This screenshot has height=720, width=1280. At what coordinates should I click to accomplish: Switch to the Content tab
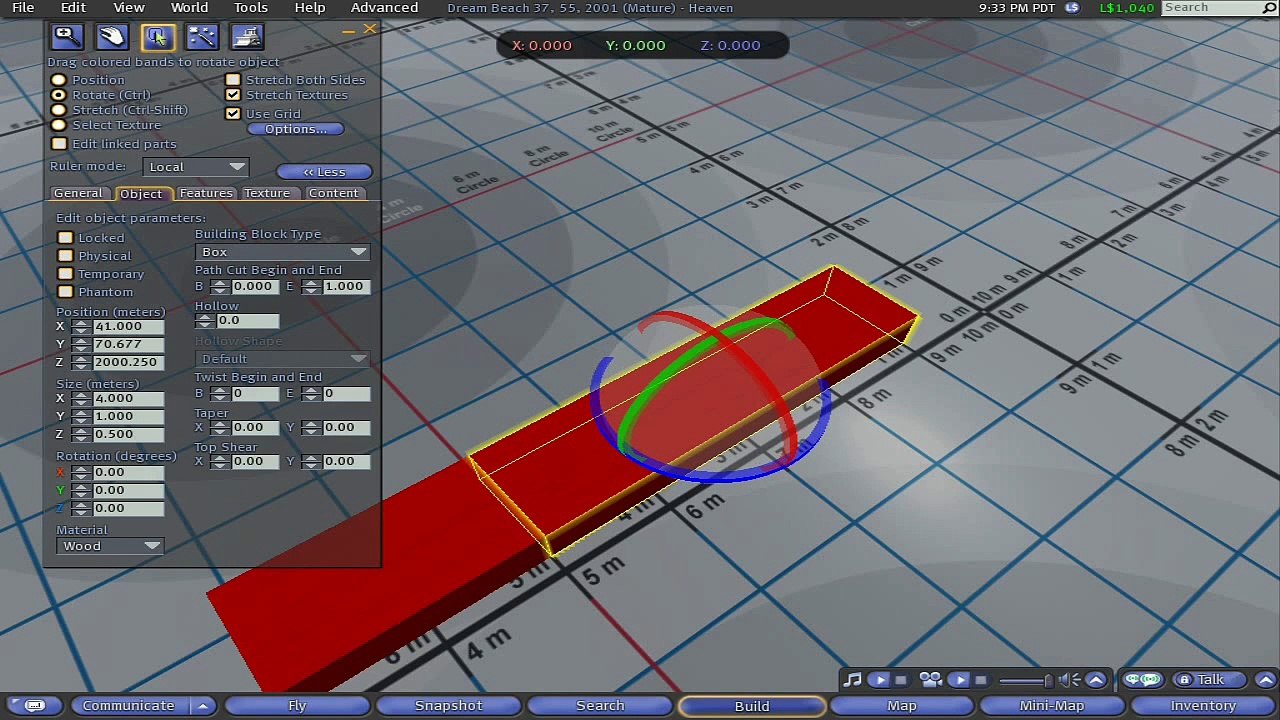[x=333, y=193]
